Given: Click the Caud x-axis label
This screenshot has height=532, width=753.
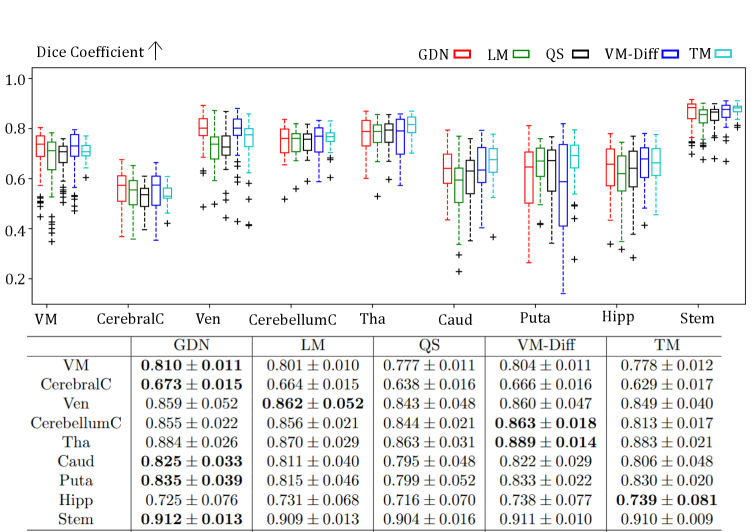Looking at the screenshot, I should pyautogui.click(x=455, y=320).
